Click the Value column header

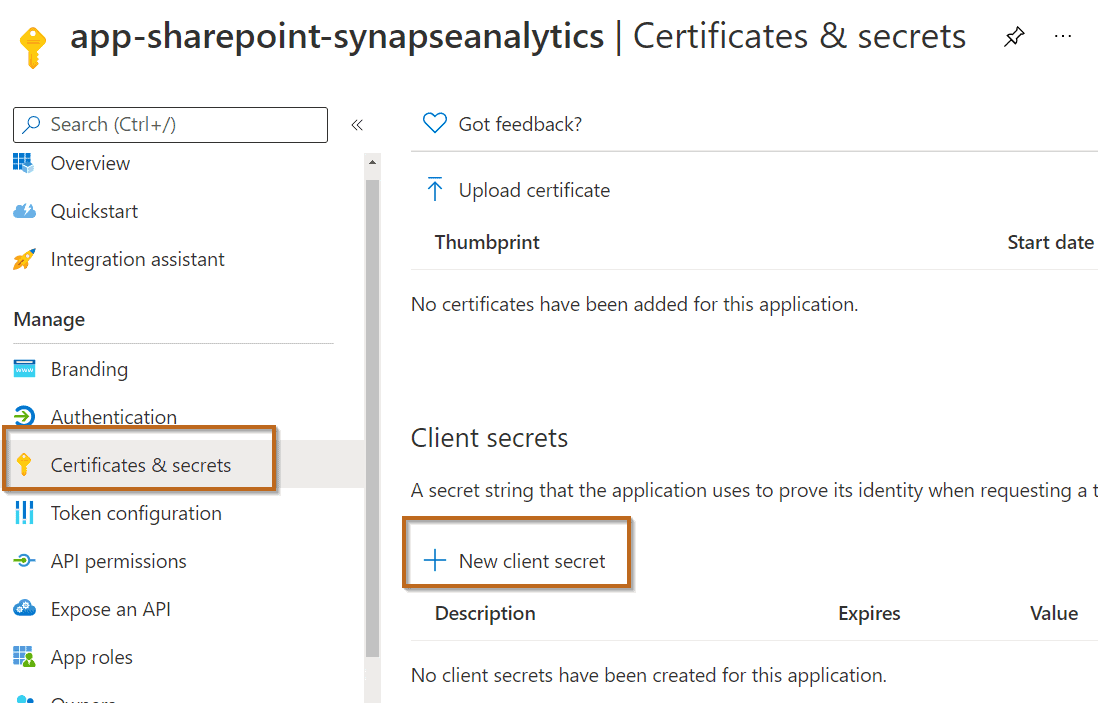click(1054, 613)
